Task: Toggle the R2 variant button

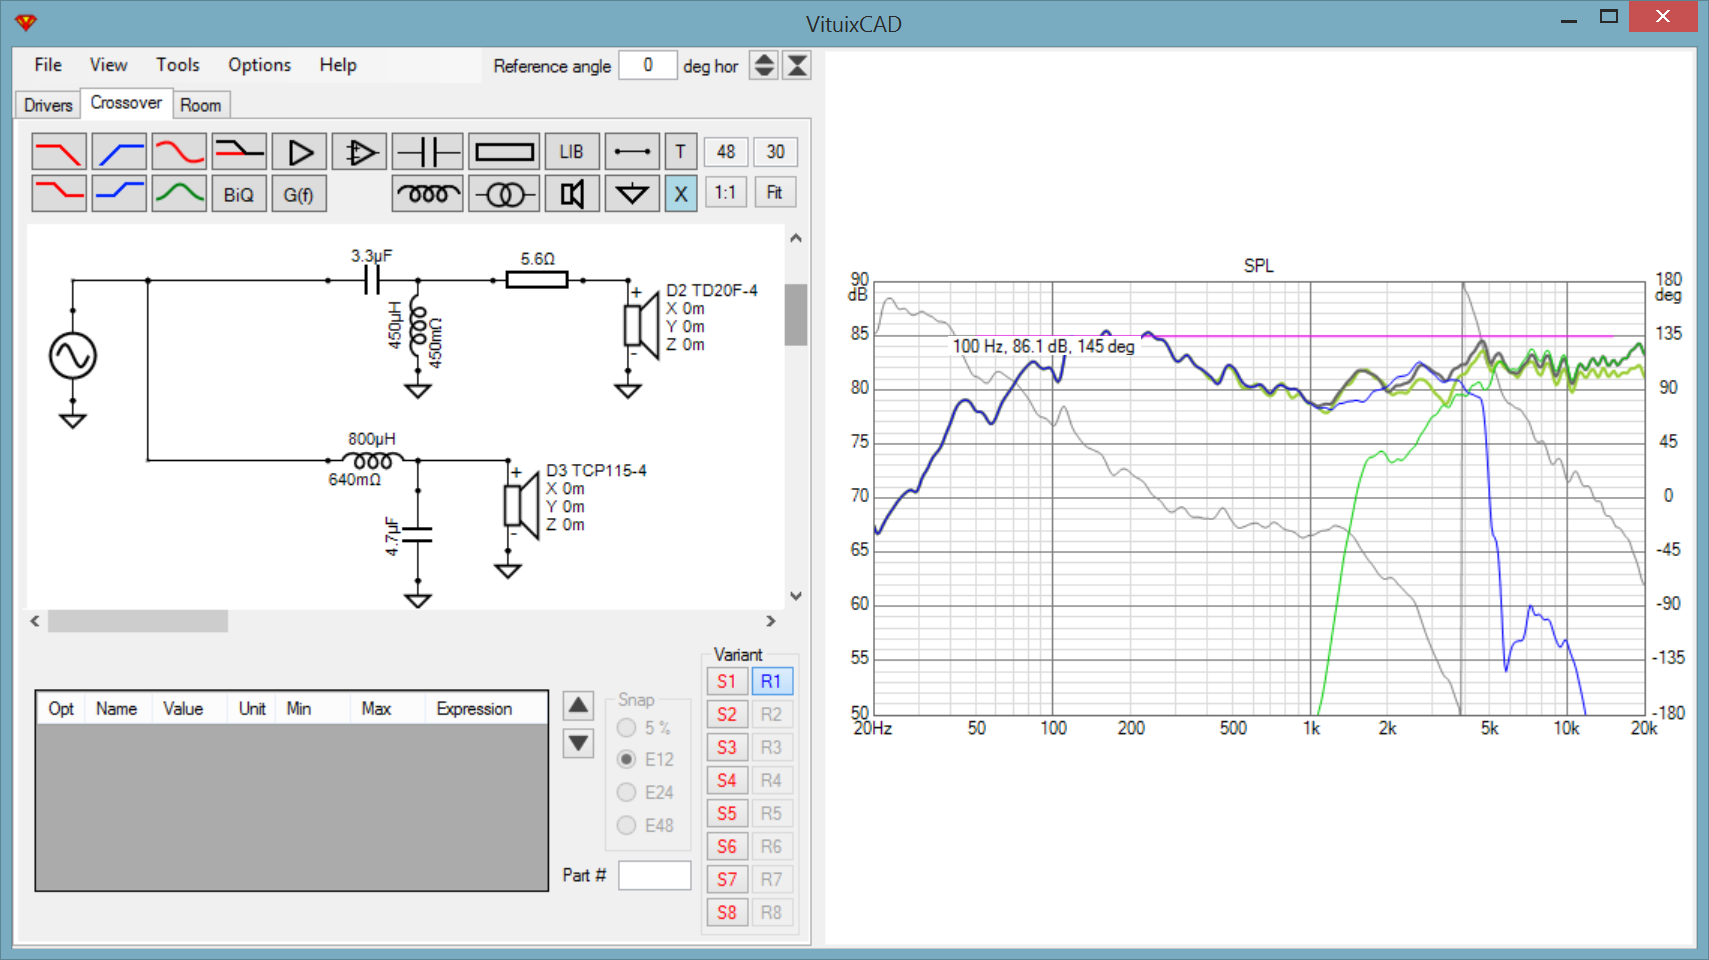Action: [x=771, y=715]
